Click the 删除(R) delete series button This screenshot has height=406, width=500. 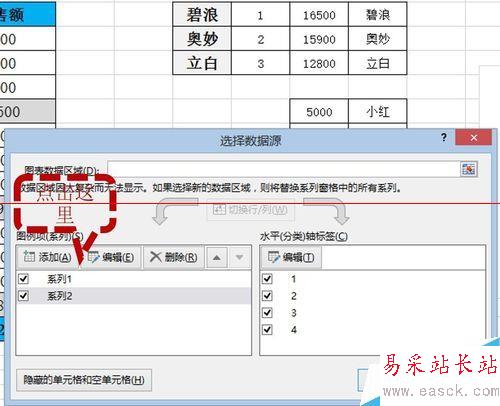click(x=174, y=257)
